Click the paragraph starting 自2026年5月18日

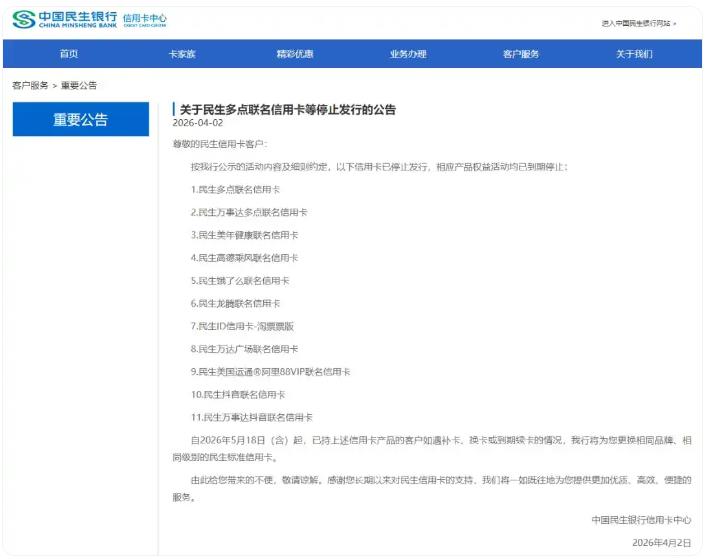pos(432,449)
